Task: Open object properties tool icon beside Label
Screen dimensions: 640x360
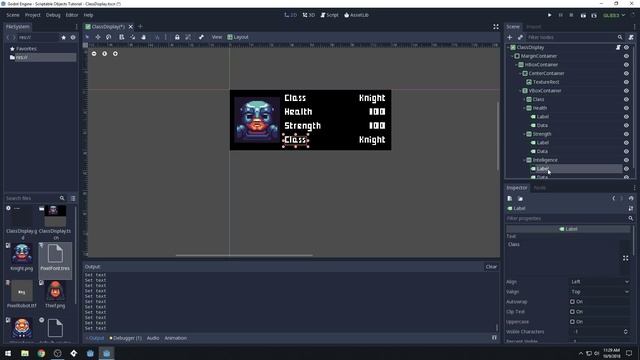Action: pyautogui.click(x=631, y=208)
